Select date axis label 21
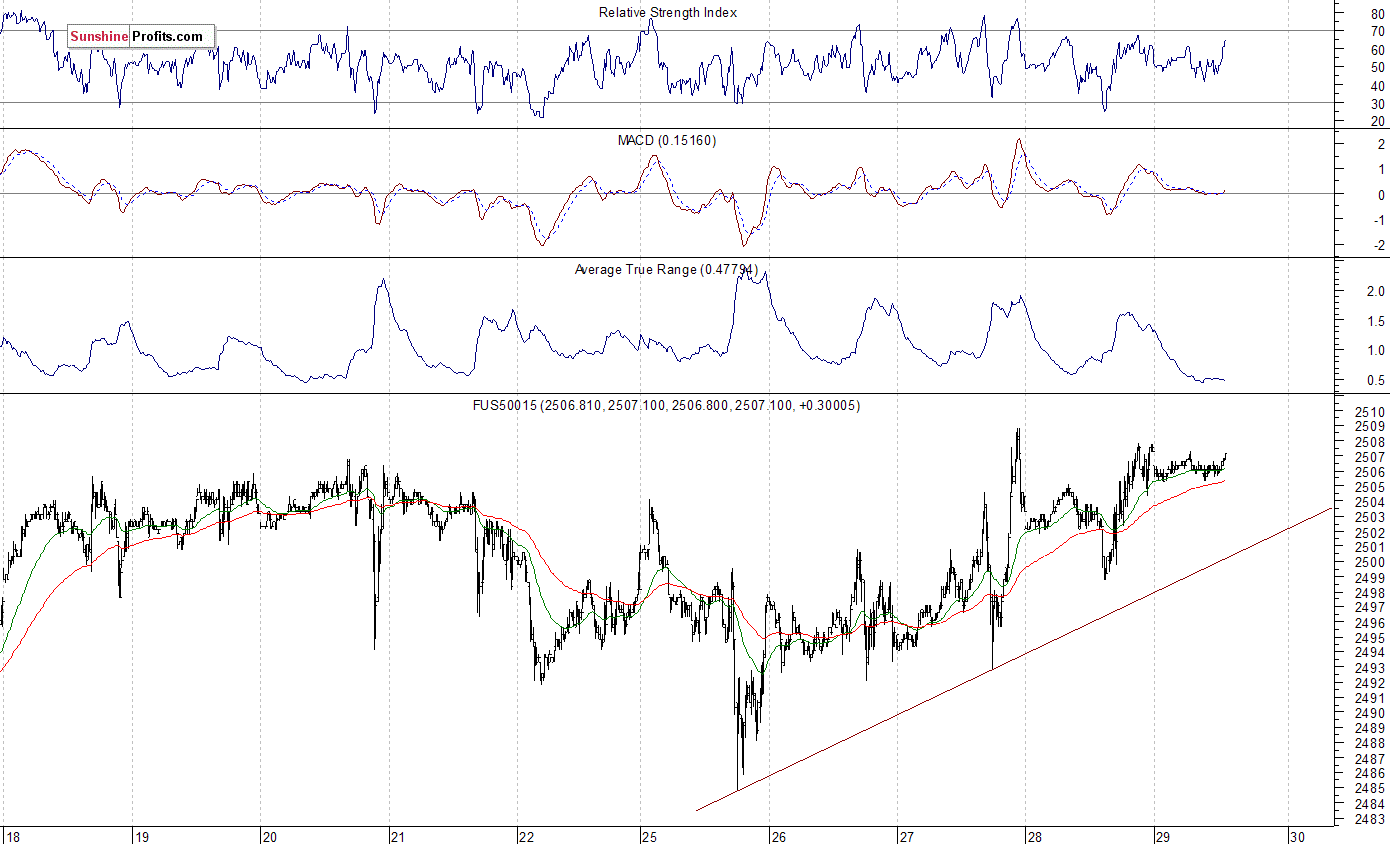This screenshot has height=844, width=1390. tap(398, 835)
